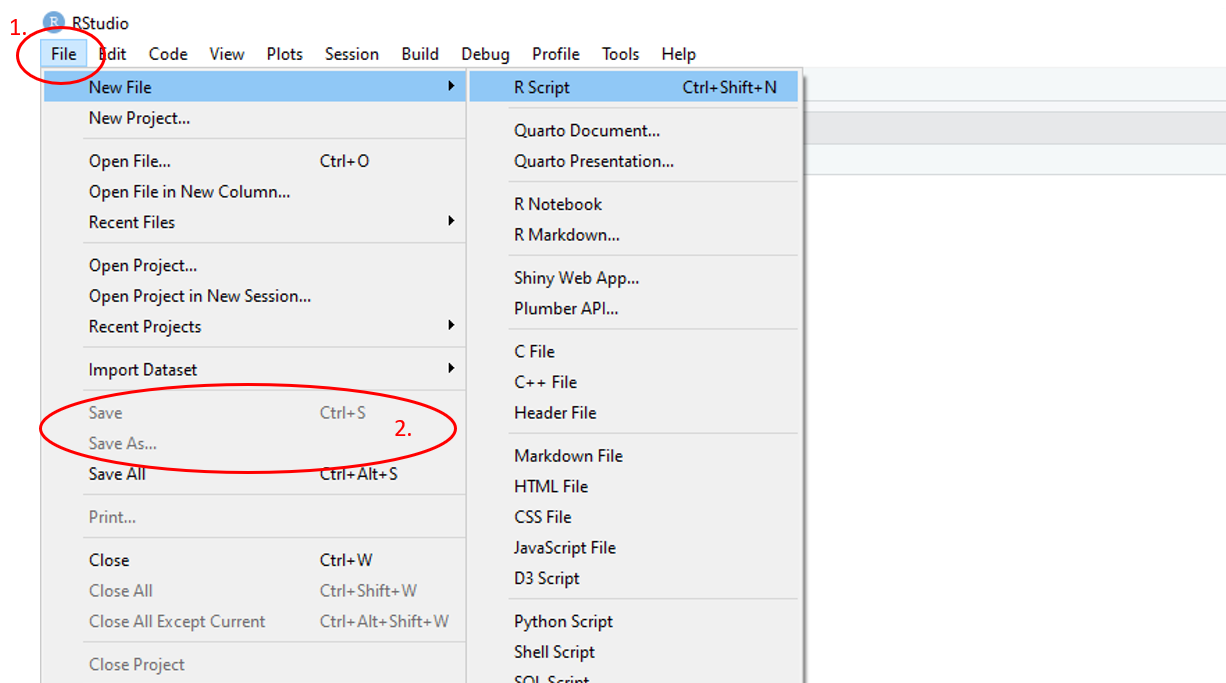Create a new Quarto Document...
This screenshot has height=683, width=1226.
[634, 130]
